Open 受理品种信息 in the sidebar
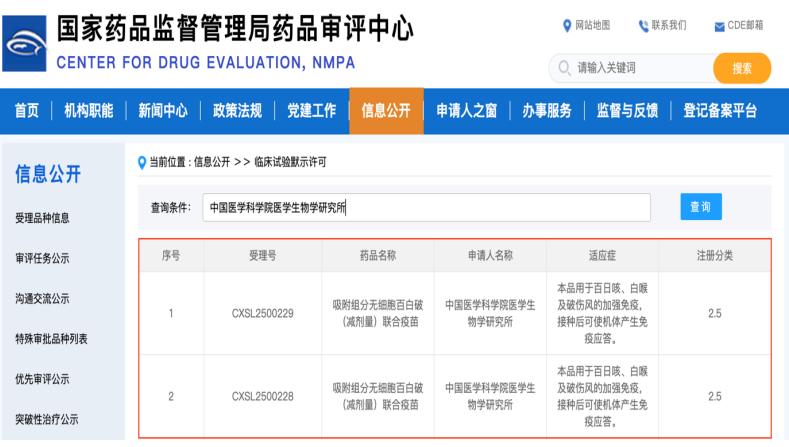This screenshot has width=789, height=447. (43, 218)
